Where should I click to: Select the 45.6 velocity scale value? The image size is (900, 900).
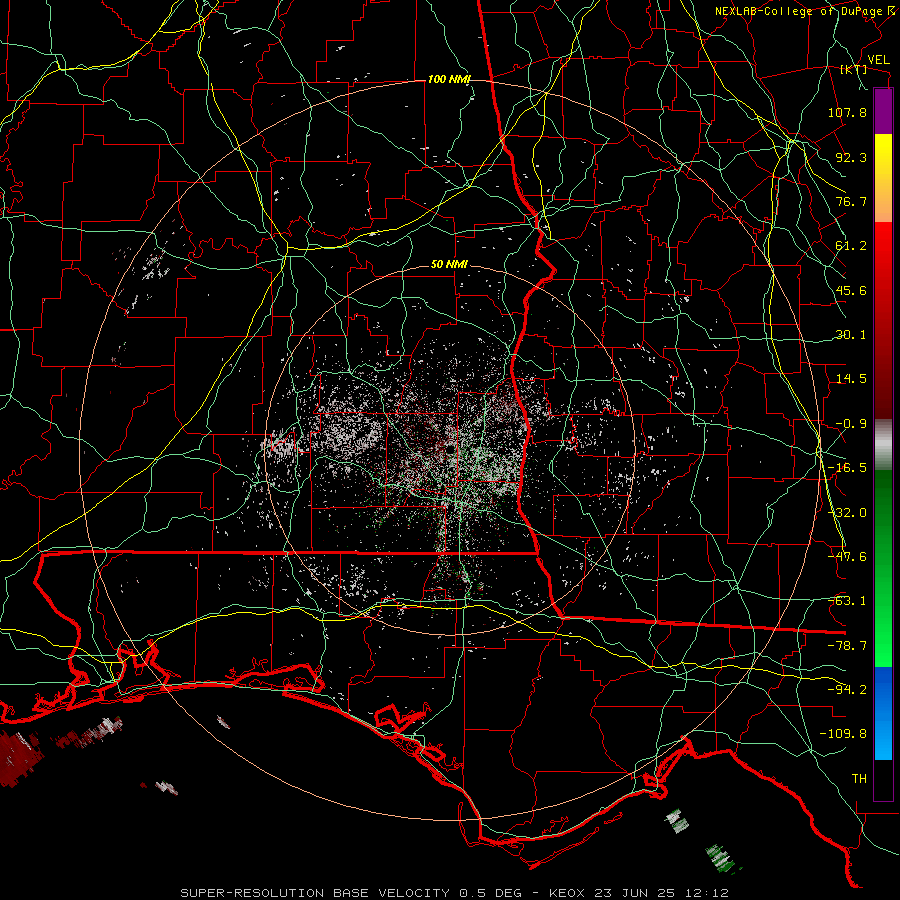tap(851, 290)
